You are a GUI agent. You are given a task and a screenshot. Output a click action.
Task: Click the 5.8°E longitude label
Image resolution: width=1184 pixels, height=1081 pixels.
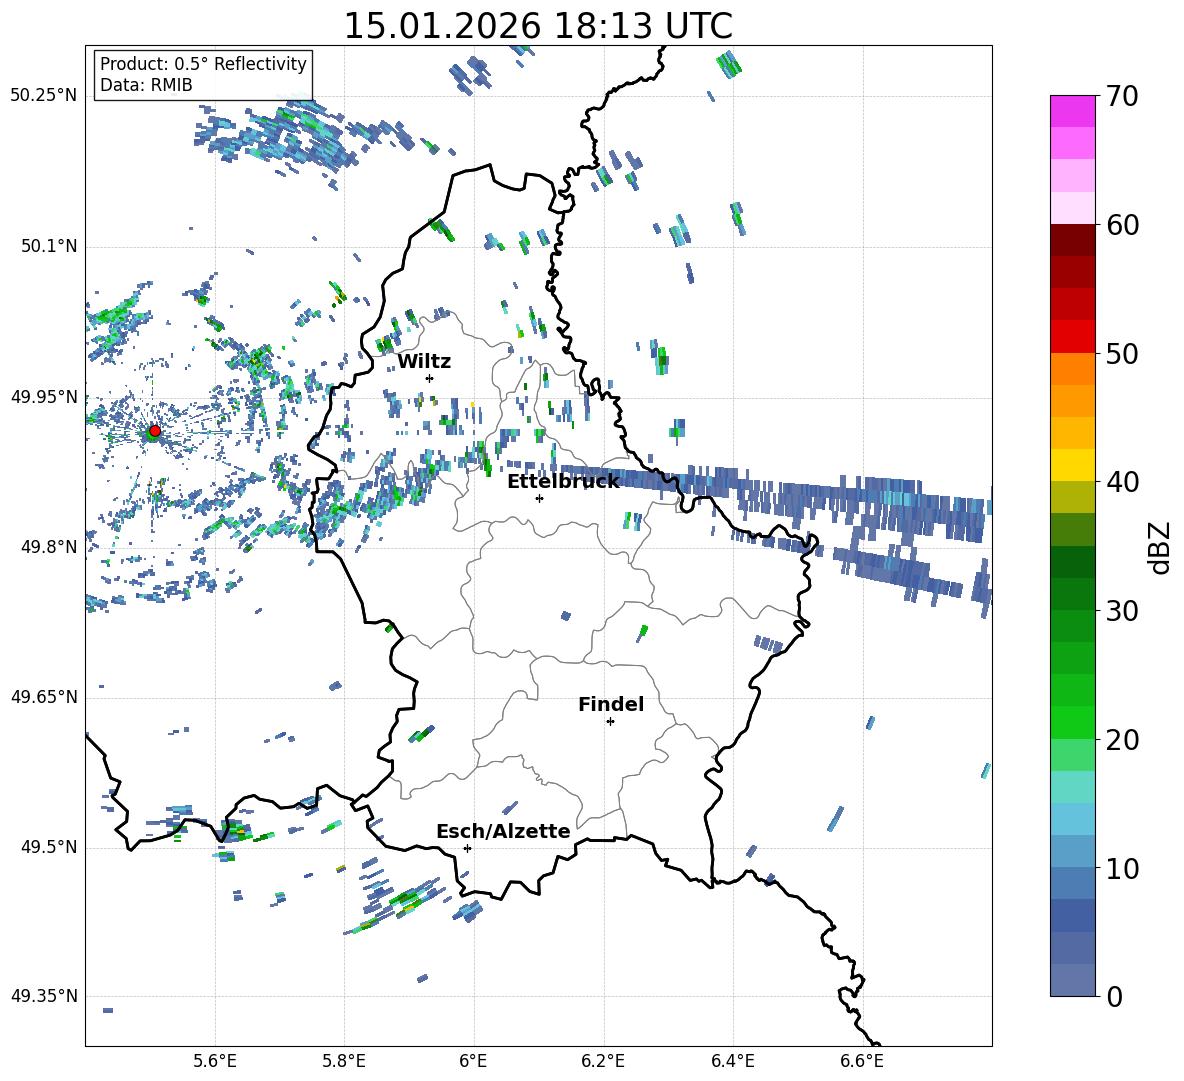pyautogui.click(x=344, y=1061)
